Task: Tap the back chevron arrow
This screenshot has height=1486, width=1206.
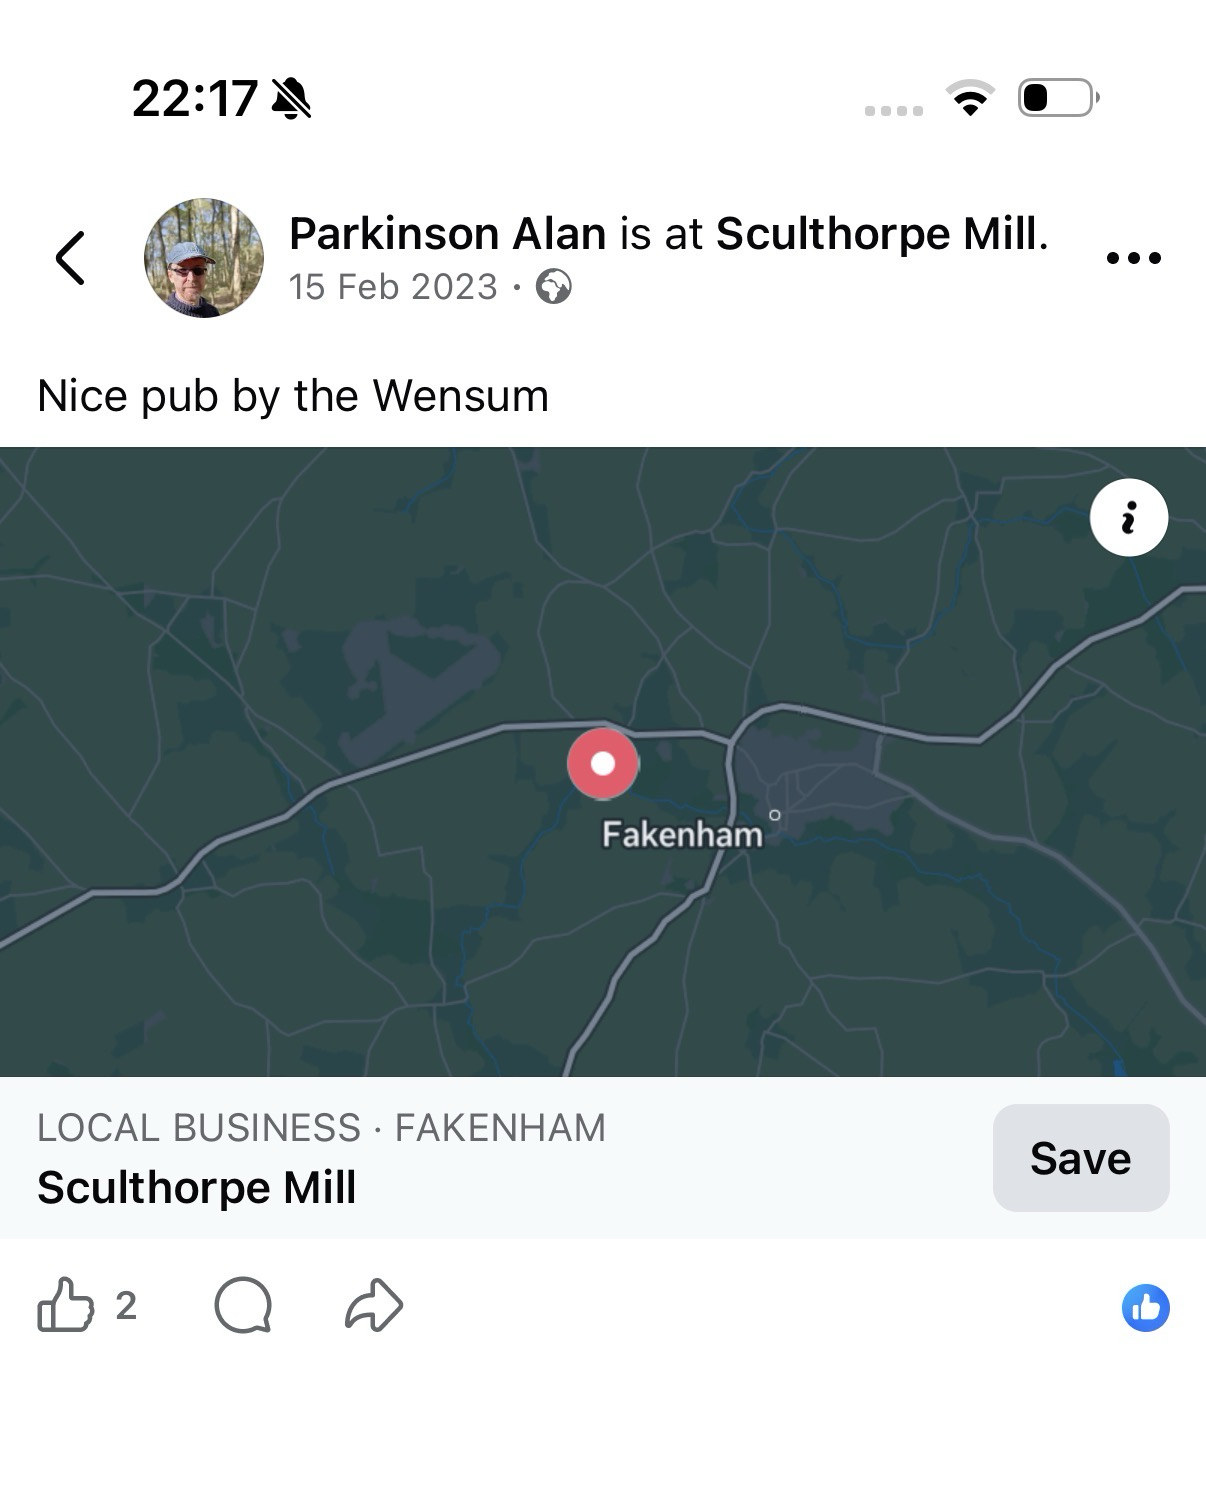Action: pos(70,258)
